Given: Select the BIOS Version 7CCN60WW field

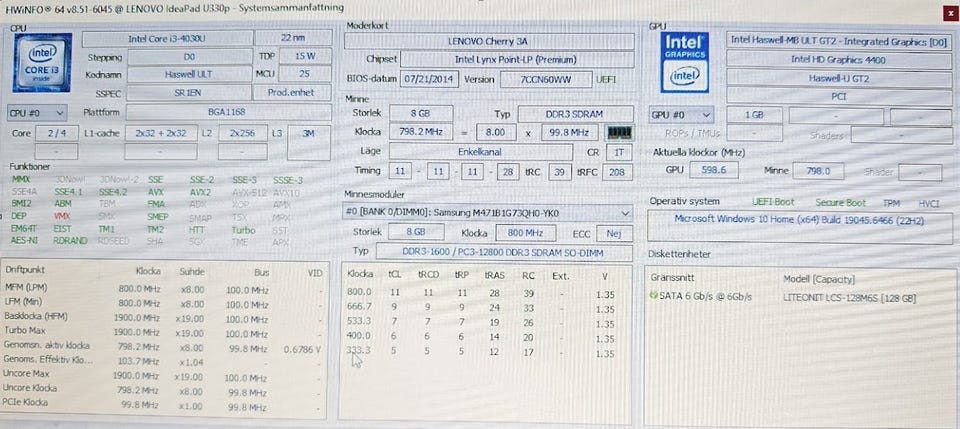Looking at the screenshot, I should [x=546, y=80].
